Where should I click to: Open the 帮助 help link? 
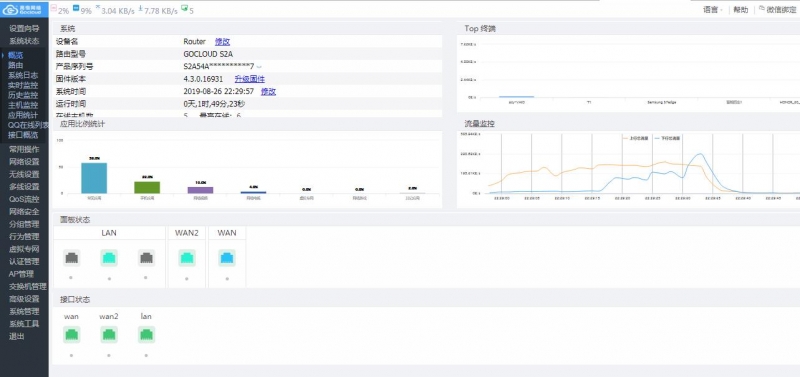coord(741,9)
